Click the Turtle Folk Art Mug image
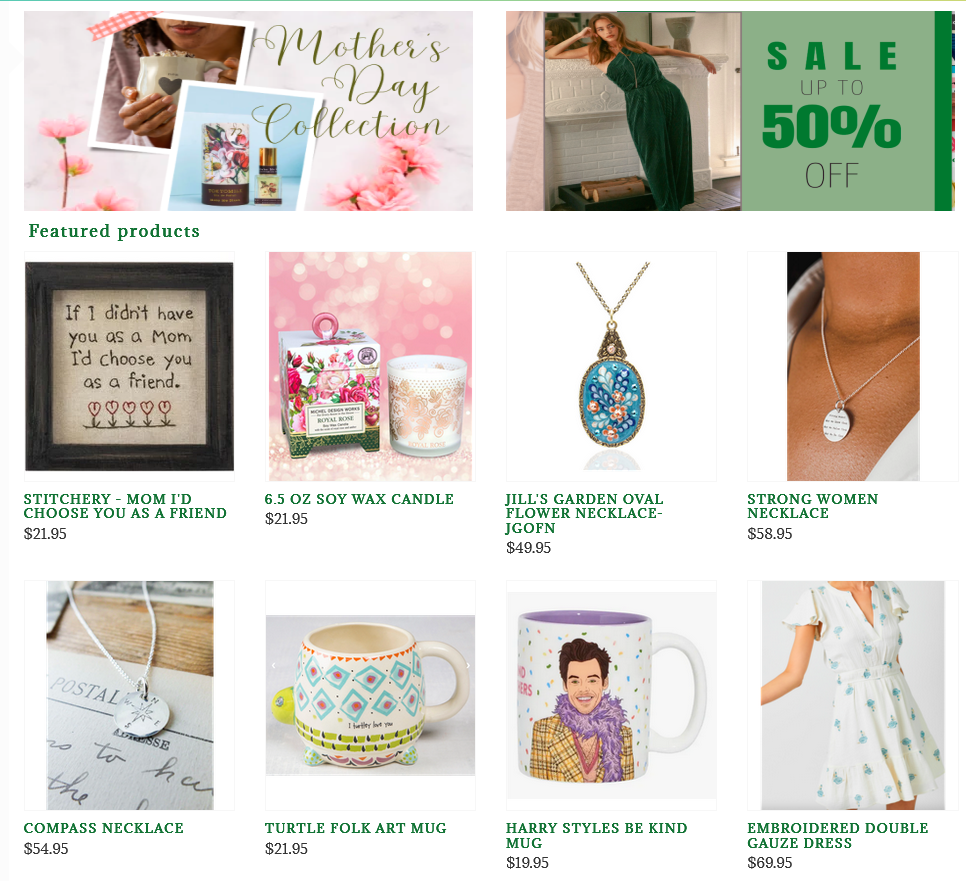The image size is (966, 881). point(370,695)
